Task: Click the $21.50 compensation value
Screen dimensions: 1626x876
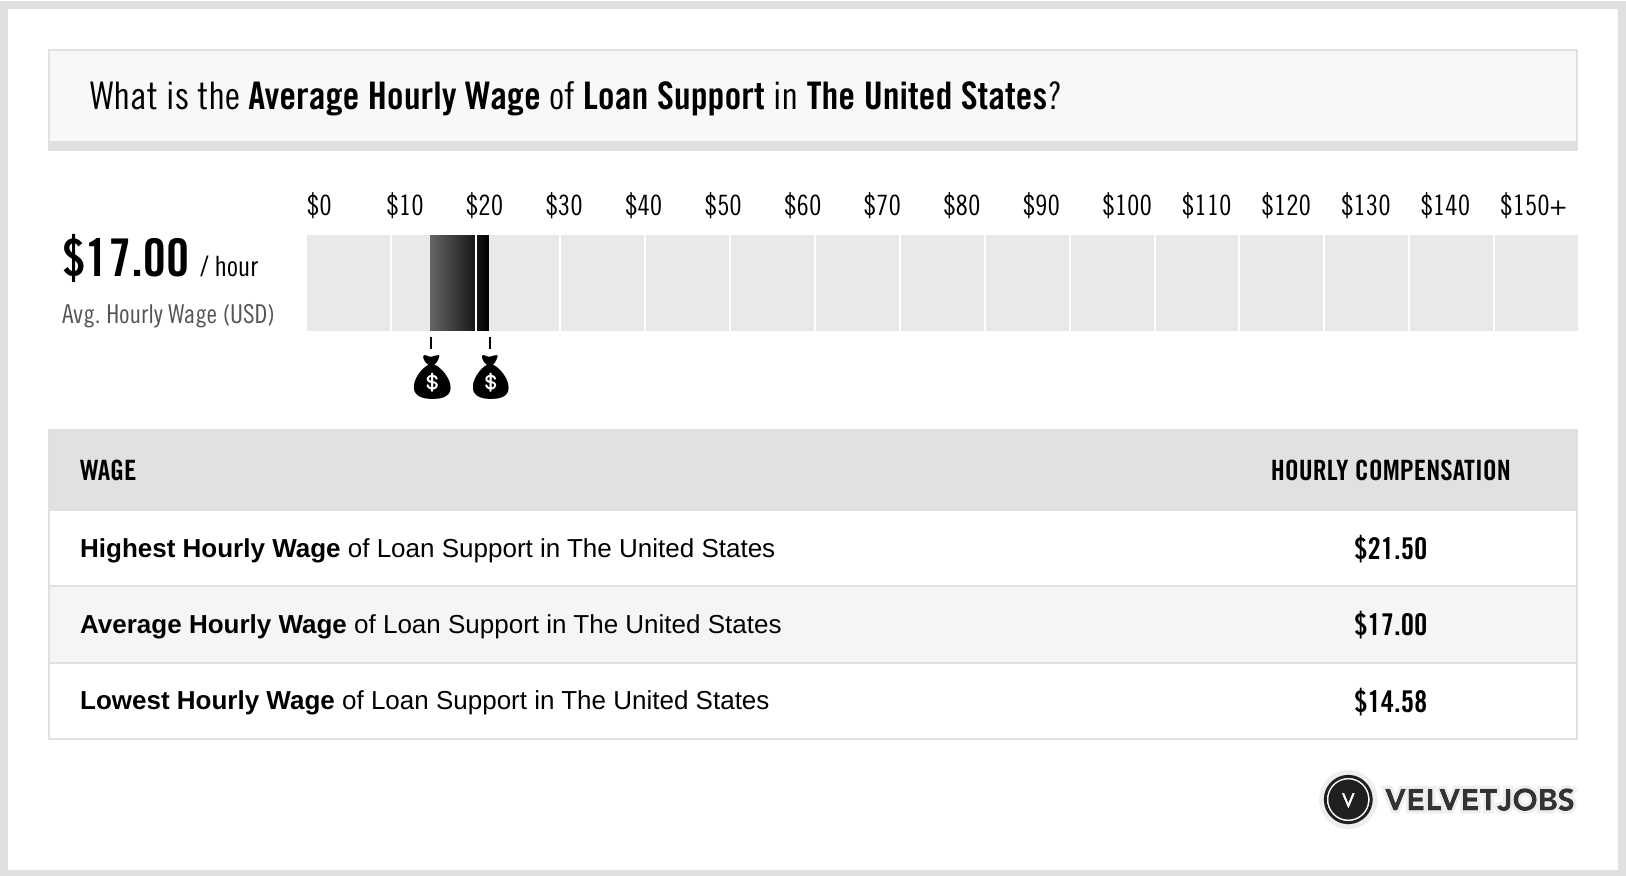Action: click(x=1390, y=549)
